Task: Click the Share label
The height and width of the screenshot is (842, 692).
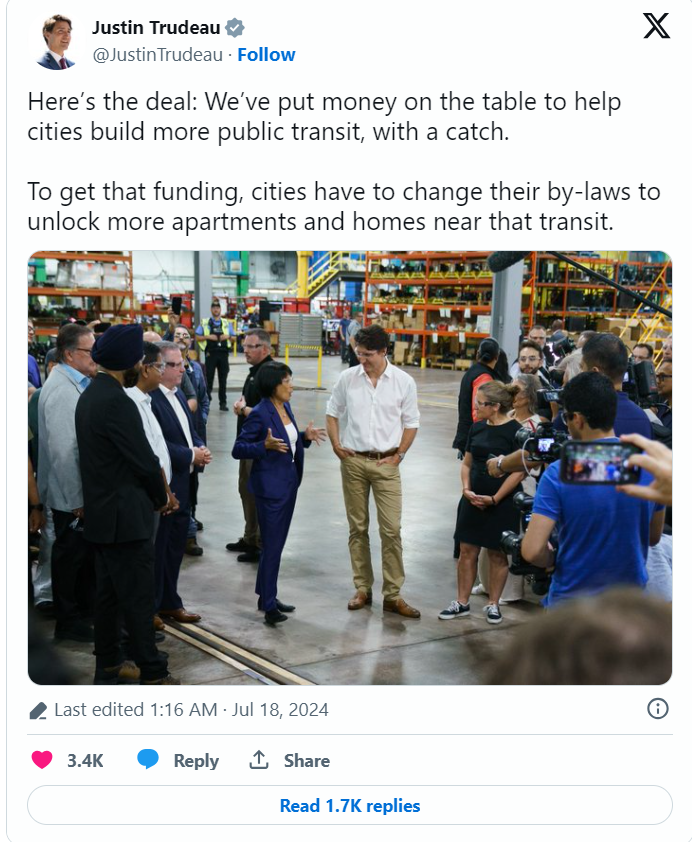Action: [307, 760]
